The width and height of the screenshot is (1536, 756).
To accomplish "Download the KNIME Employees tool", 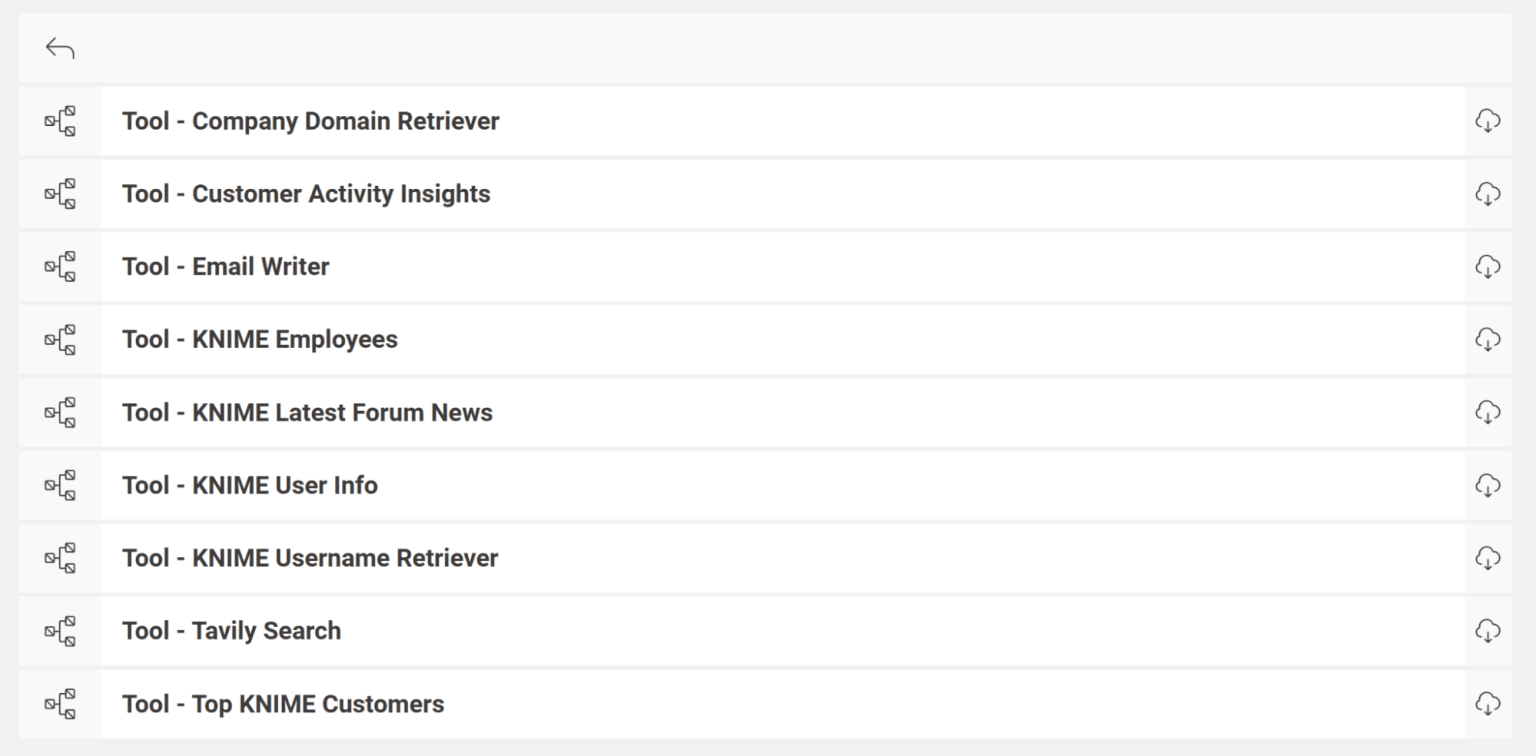I will click(x=1488, y=340).
